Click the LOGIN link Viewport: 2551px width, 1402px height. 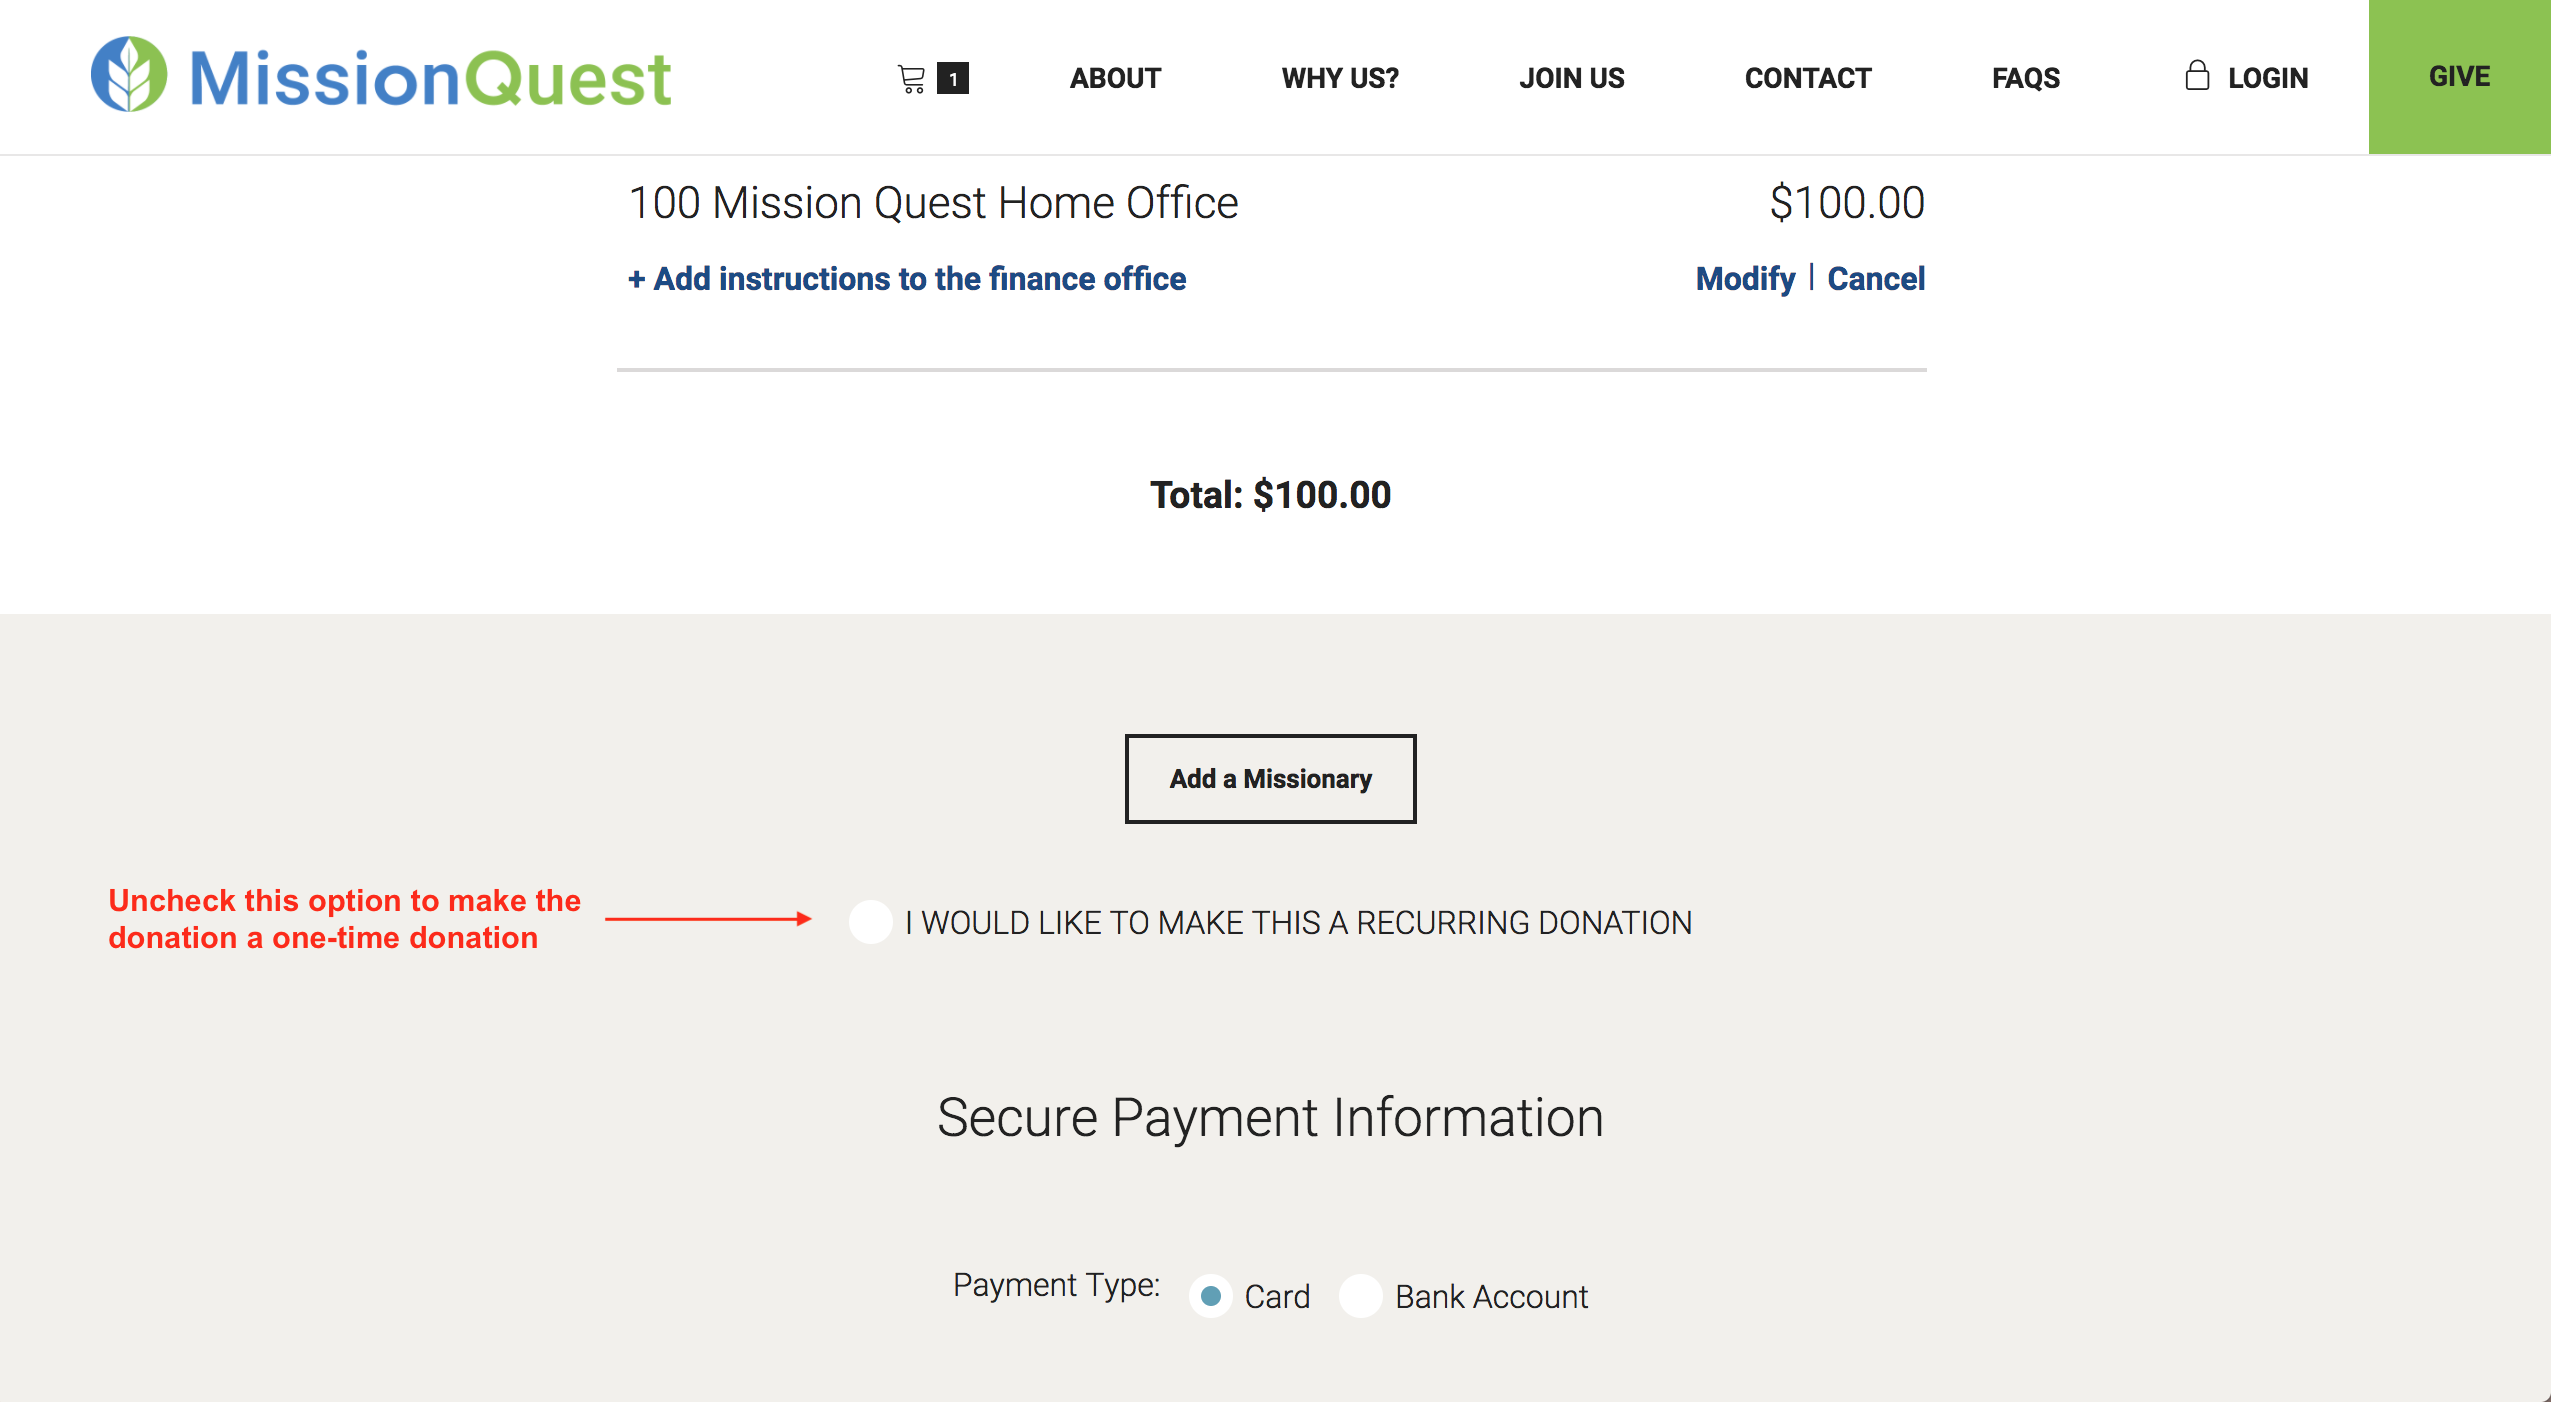point(2268,77)
